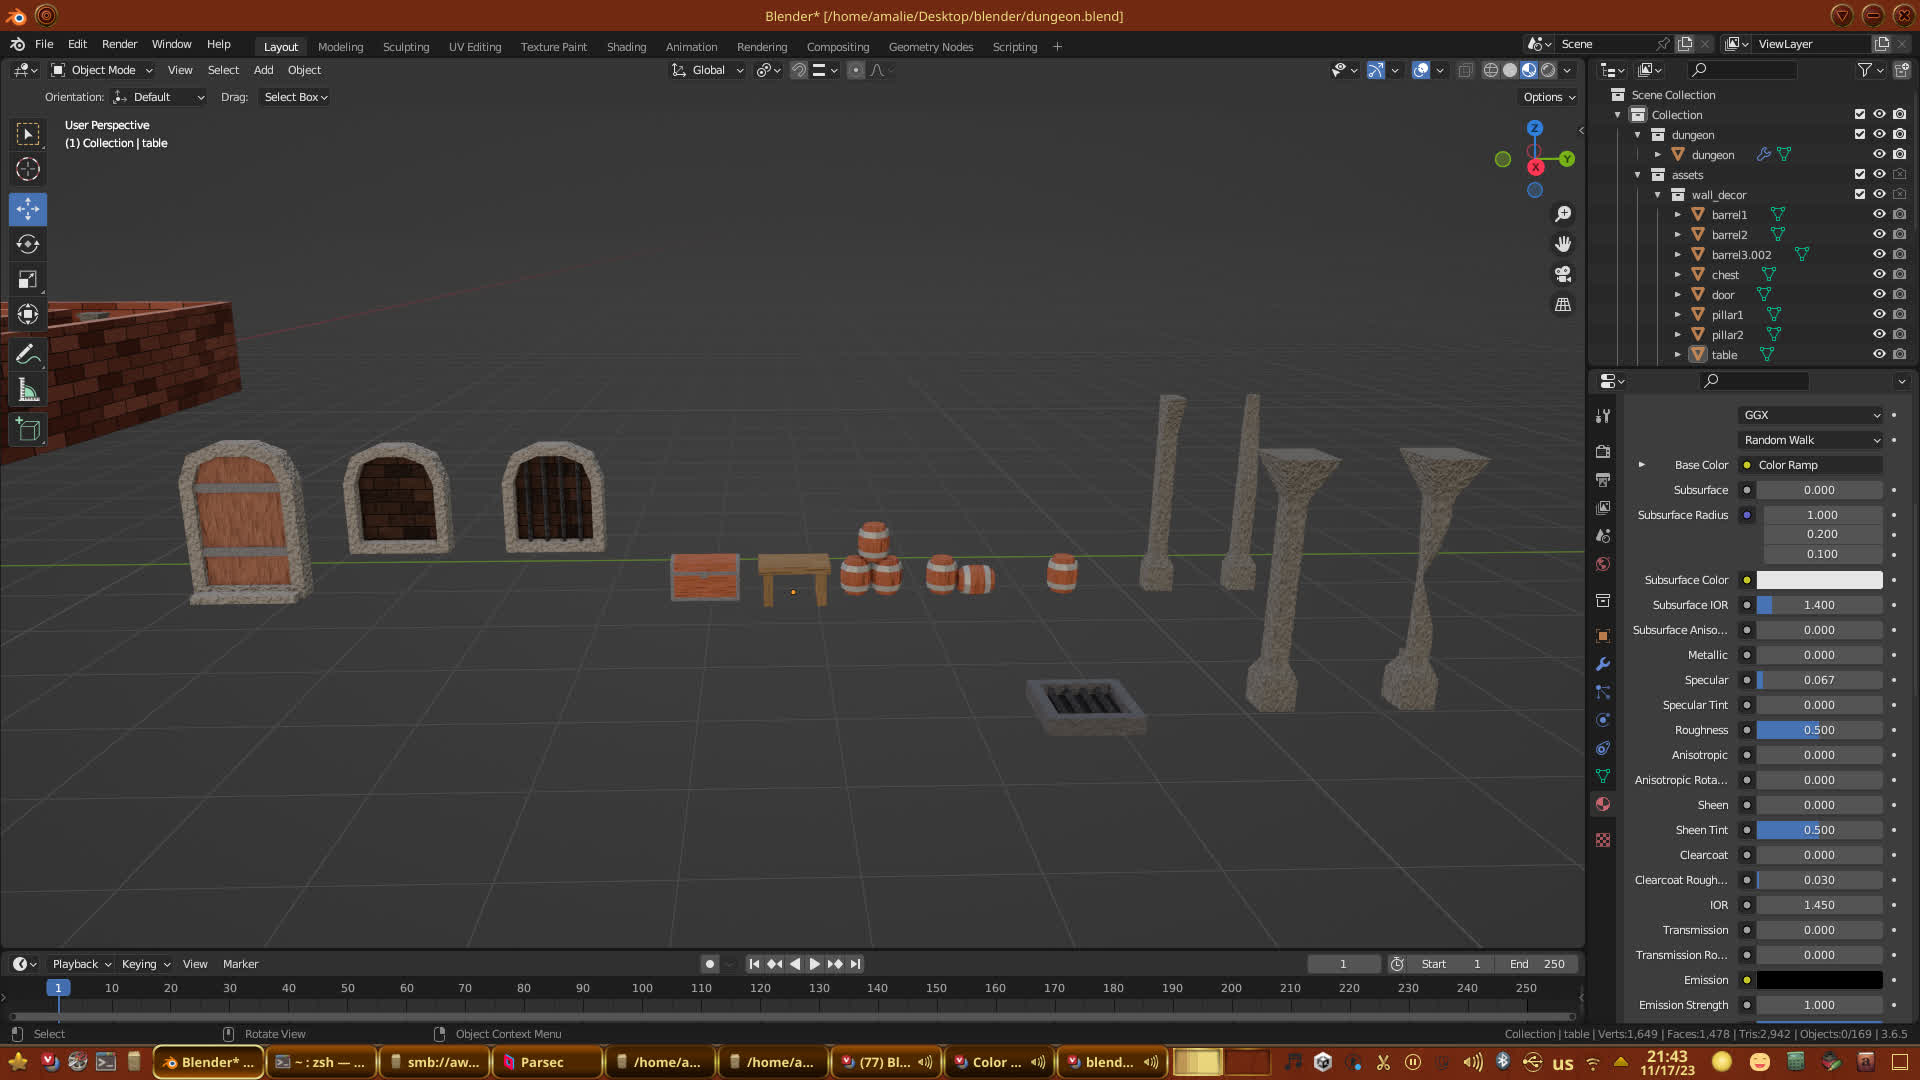Activate the Annotate tool
1920x1080 pixels.
pos(28,355)
